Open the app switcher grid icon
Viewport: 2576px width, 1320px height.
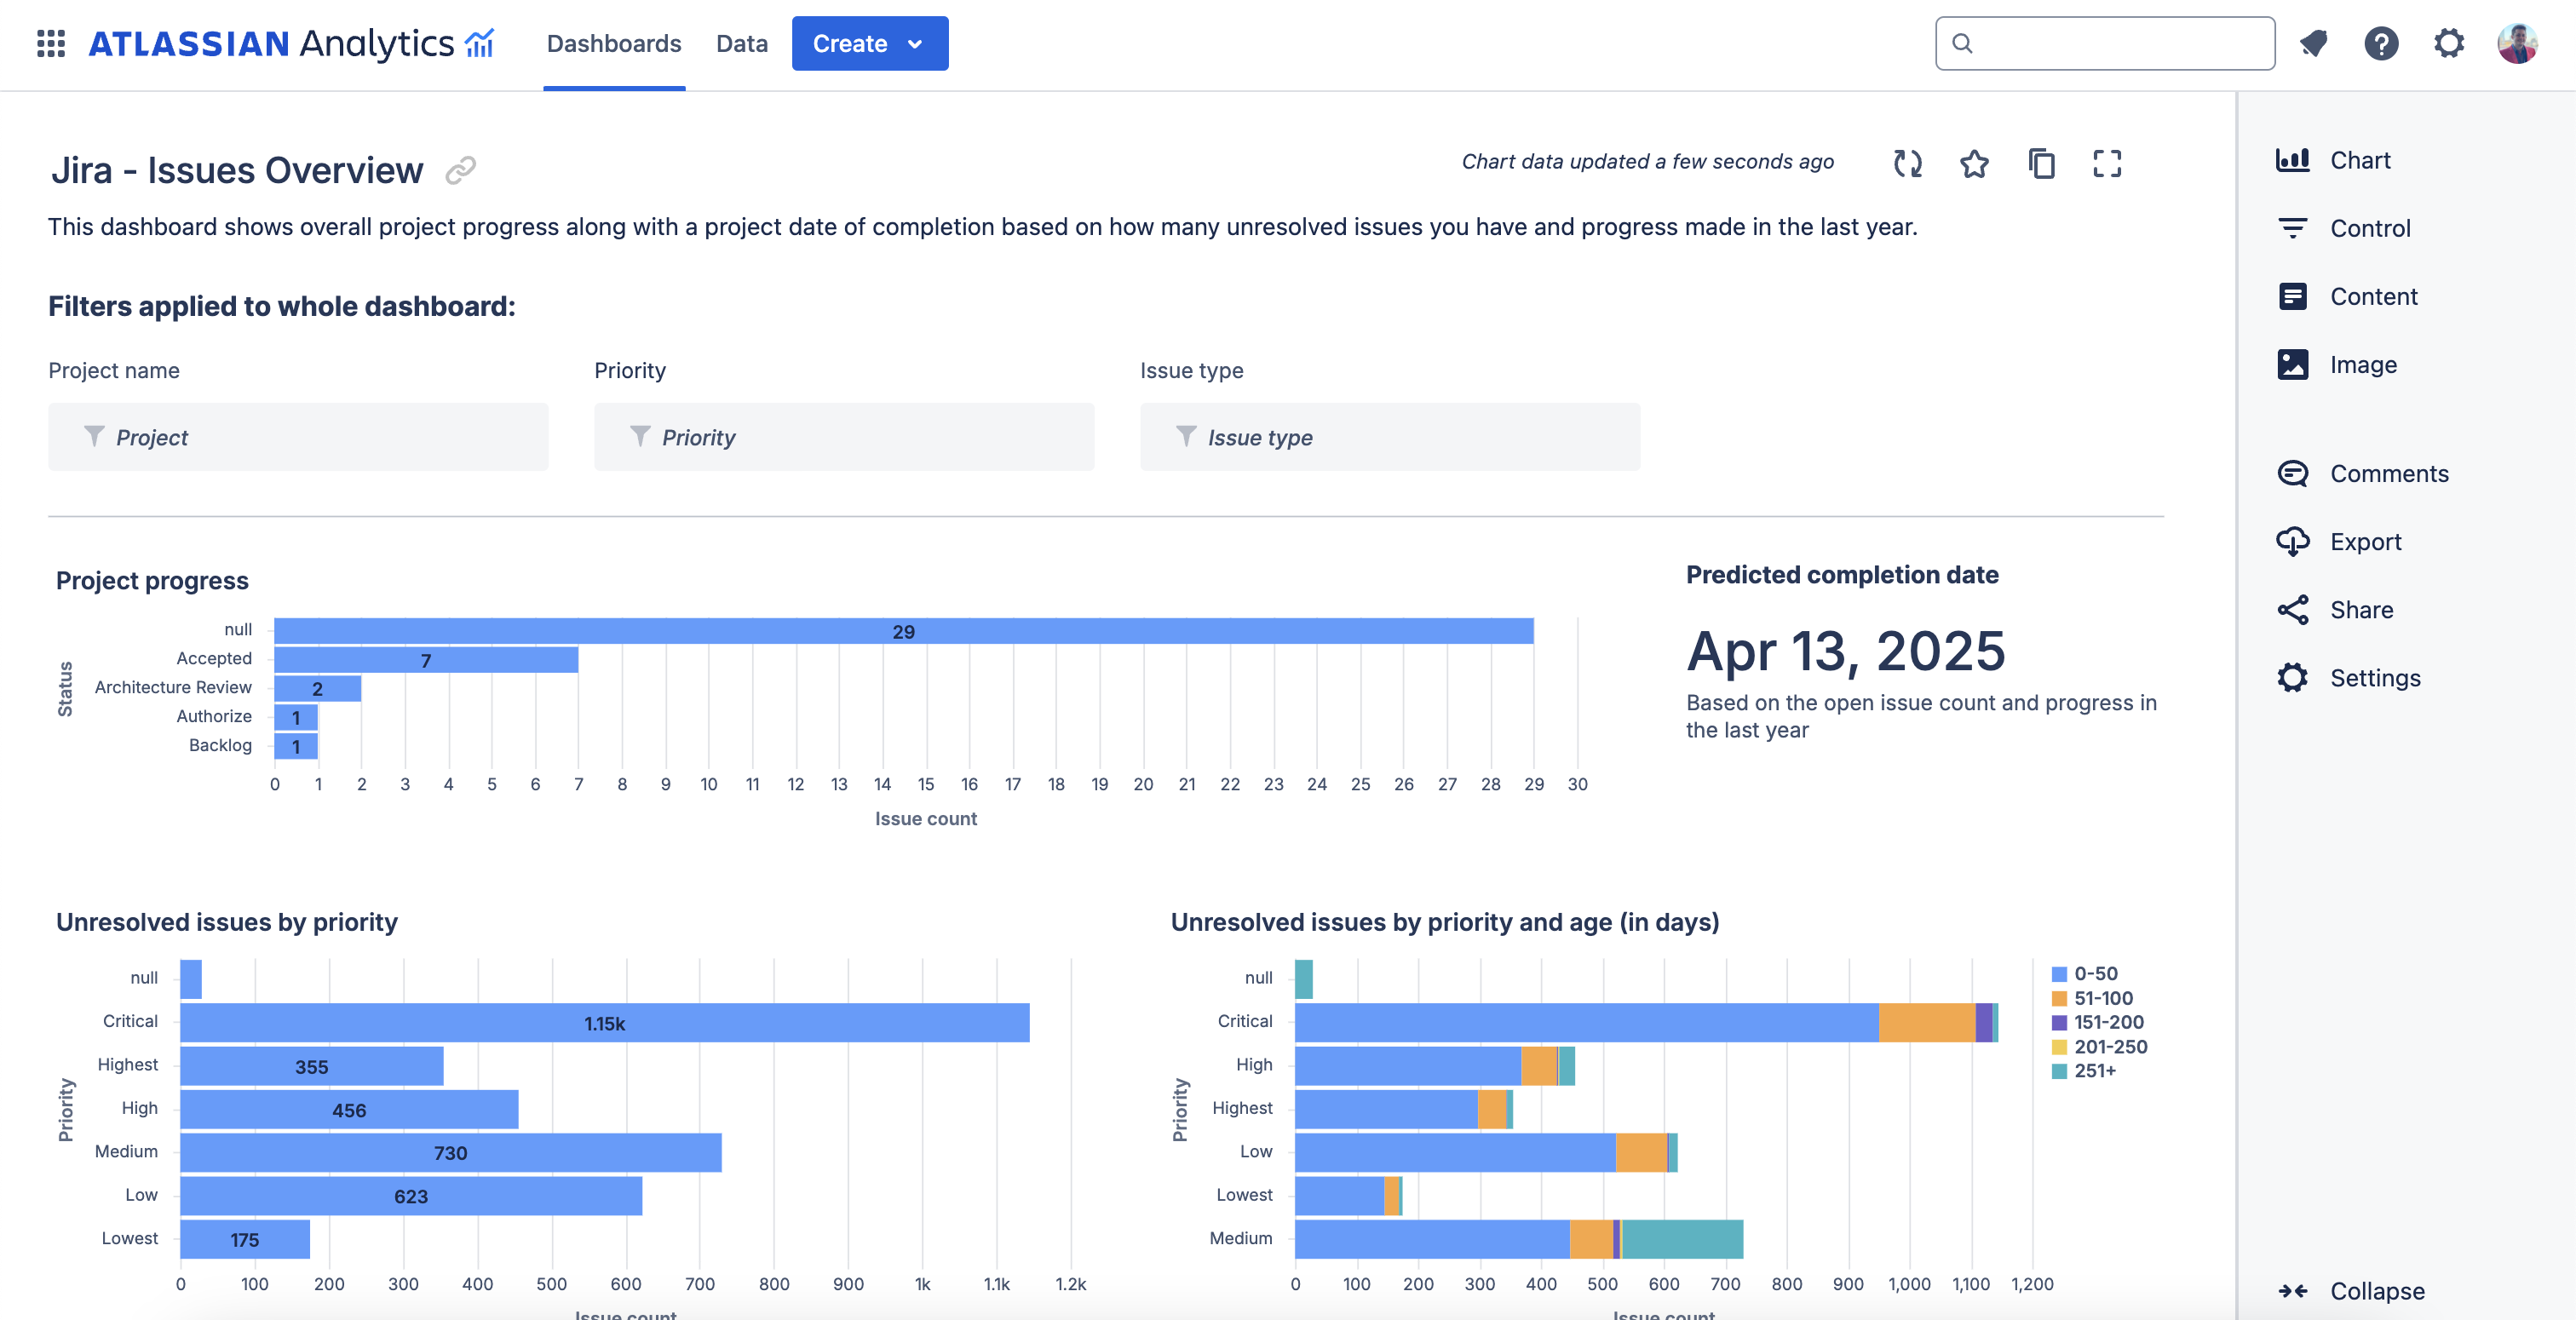click(x=51, y=43)
